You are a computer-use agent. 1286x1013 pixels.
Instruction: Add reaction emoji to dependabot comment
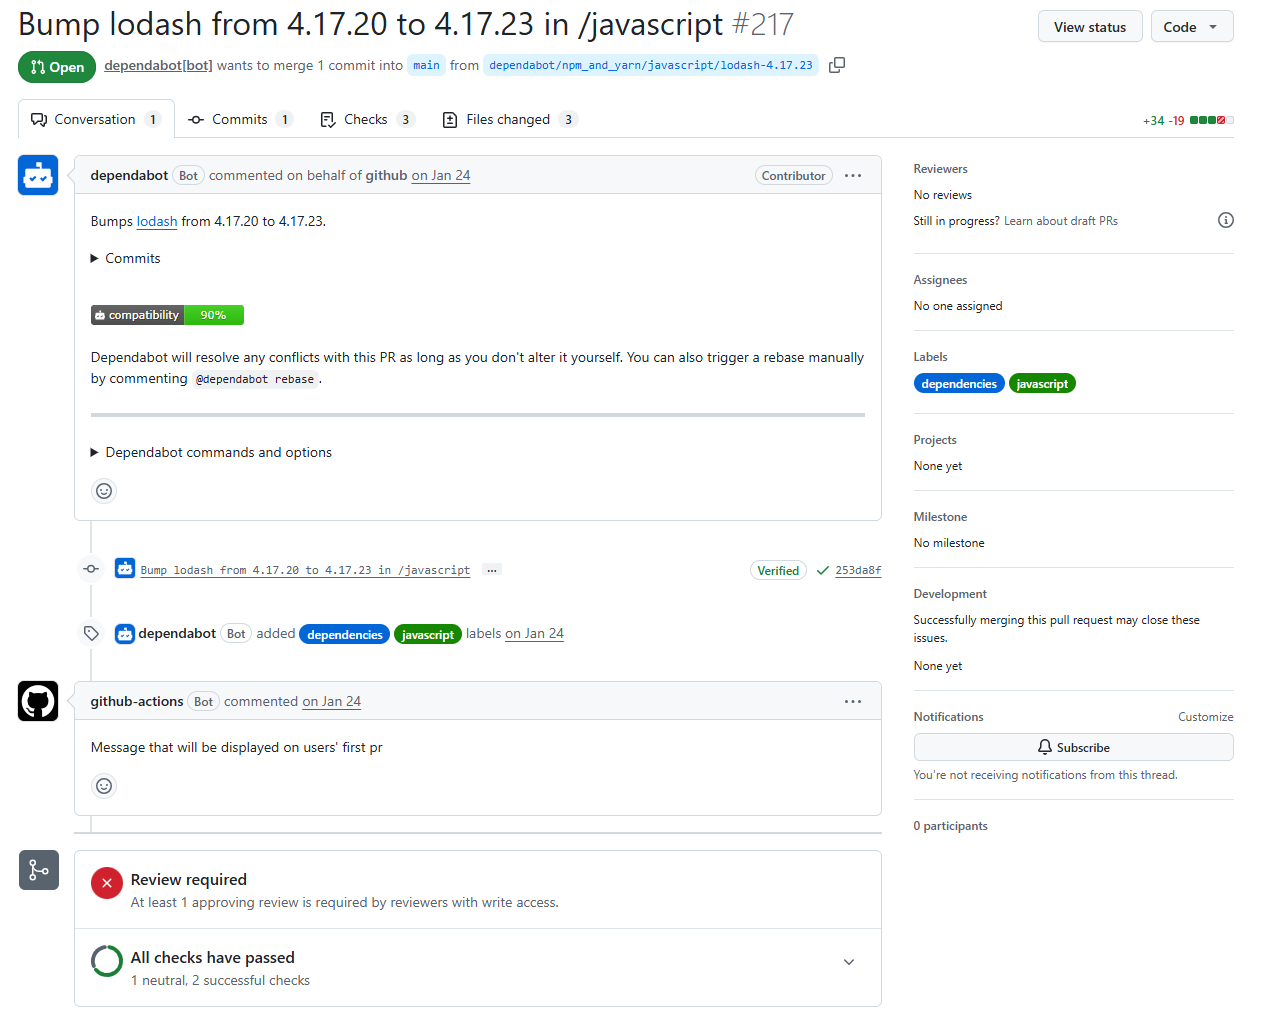(x=104, y=491)
